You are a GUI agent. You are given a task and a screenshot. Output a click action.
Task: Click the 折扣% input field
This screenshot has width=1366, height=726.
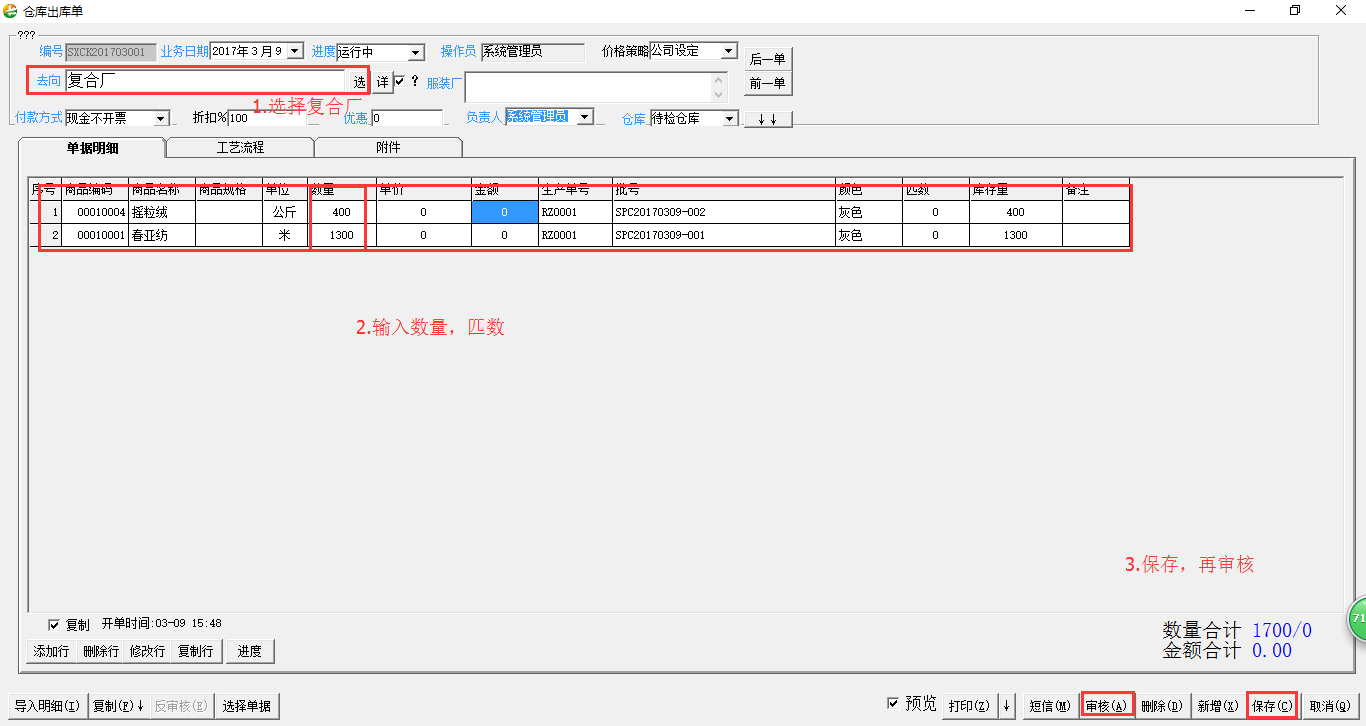coord(267,118)
